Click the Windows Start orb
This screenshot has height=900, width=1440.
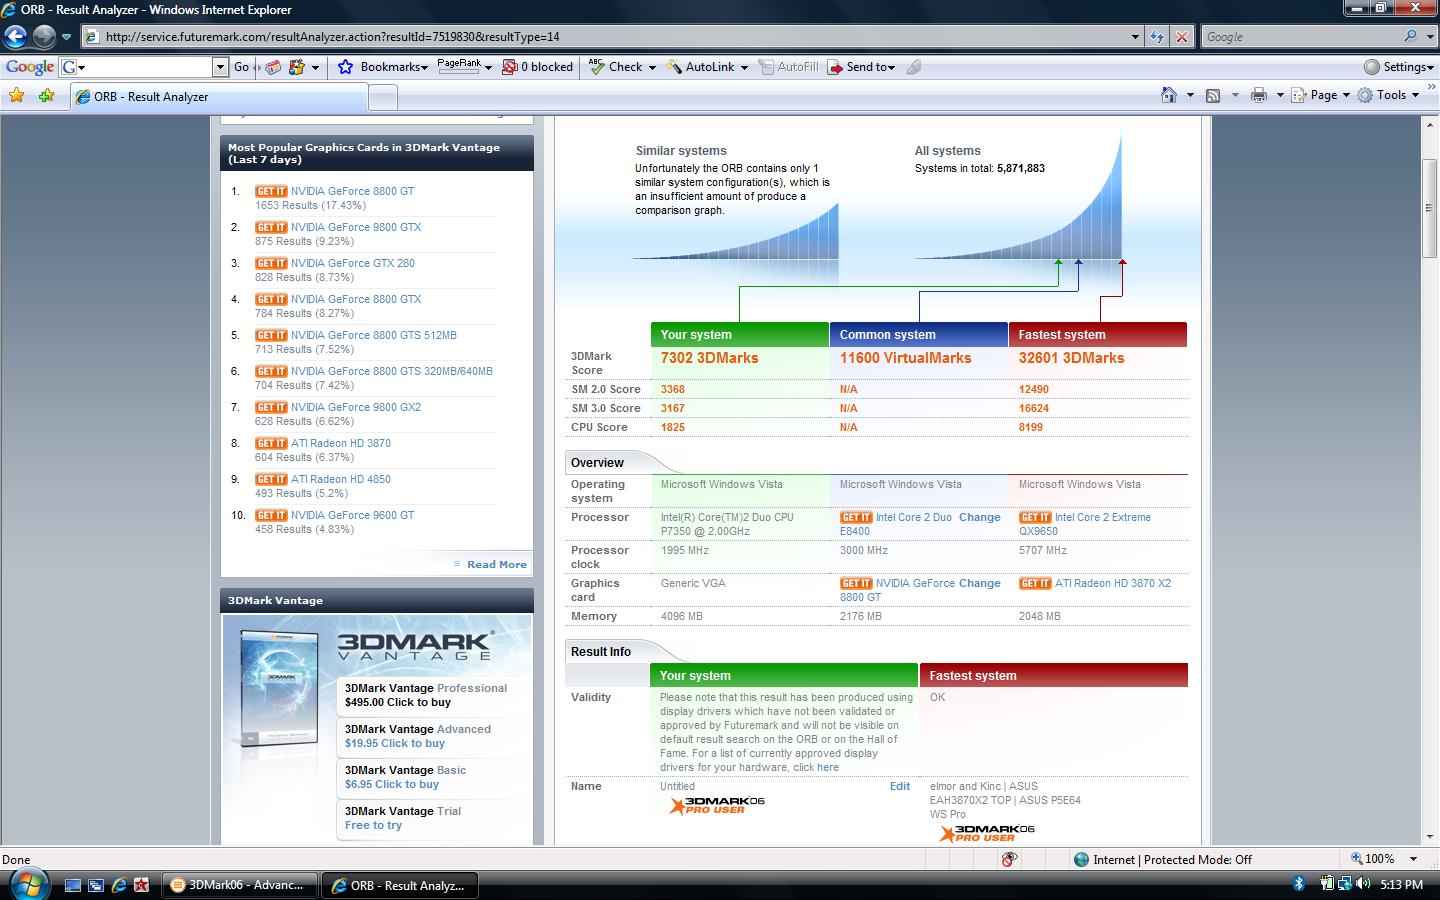pos(28,885)
